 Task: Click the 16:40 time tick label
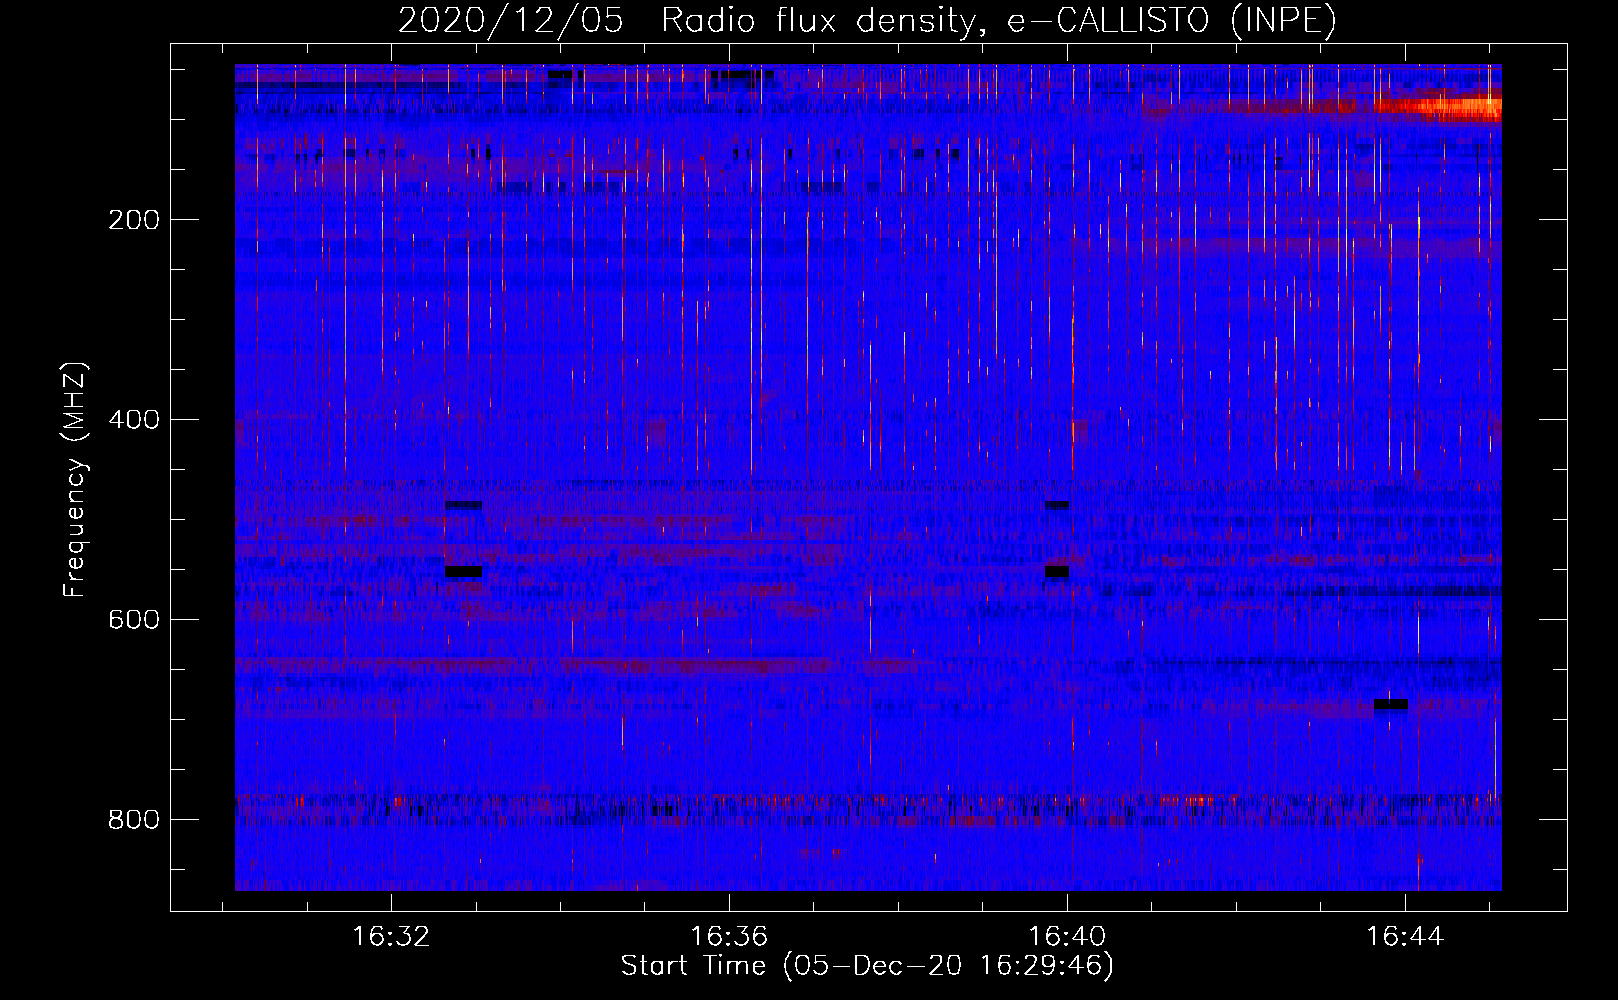(1067, 936)
